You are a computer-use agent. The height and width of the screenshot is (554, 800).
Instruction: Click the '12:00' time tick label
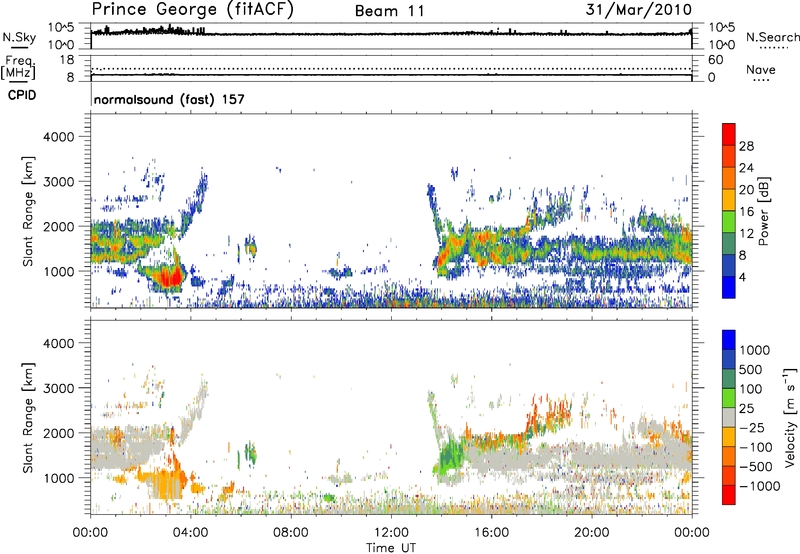pyautogui.click(x=391, y=533)
